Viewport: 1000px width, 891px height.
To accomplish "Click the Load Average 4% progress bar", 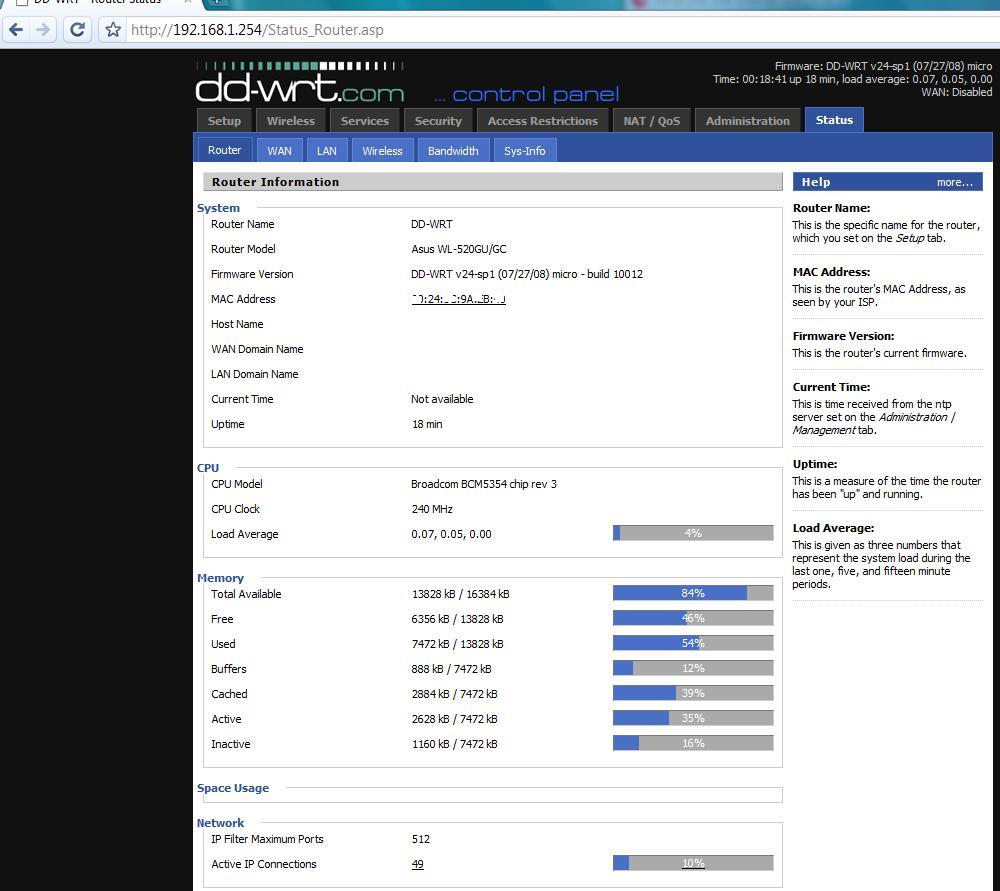I will [693, 533].
